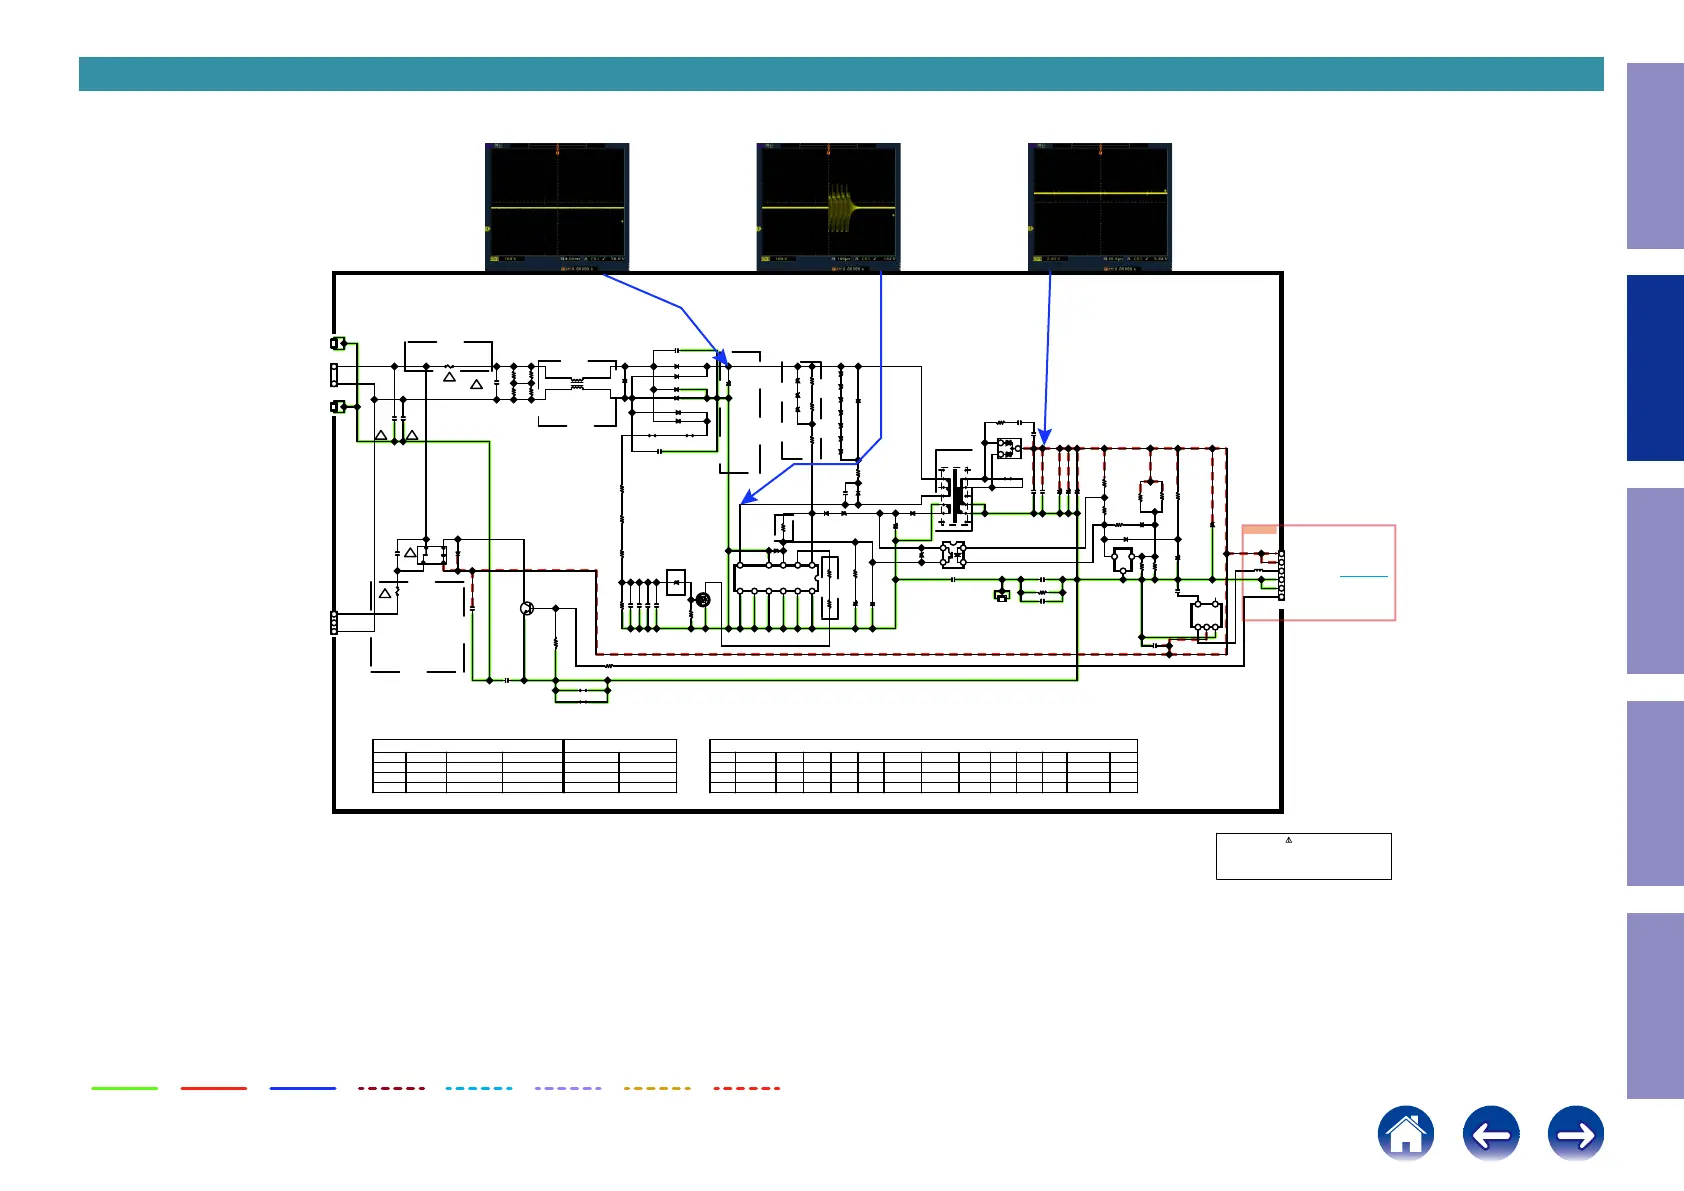Click the left-arrow previous page button
The image size is (1684, 1191).
tap(1491, 1134)
